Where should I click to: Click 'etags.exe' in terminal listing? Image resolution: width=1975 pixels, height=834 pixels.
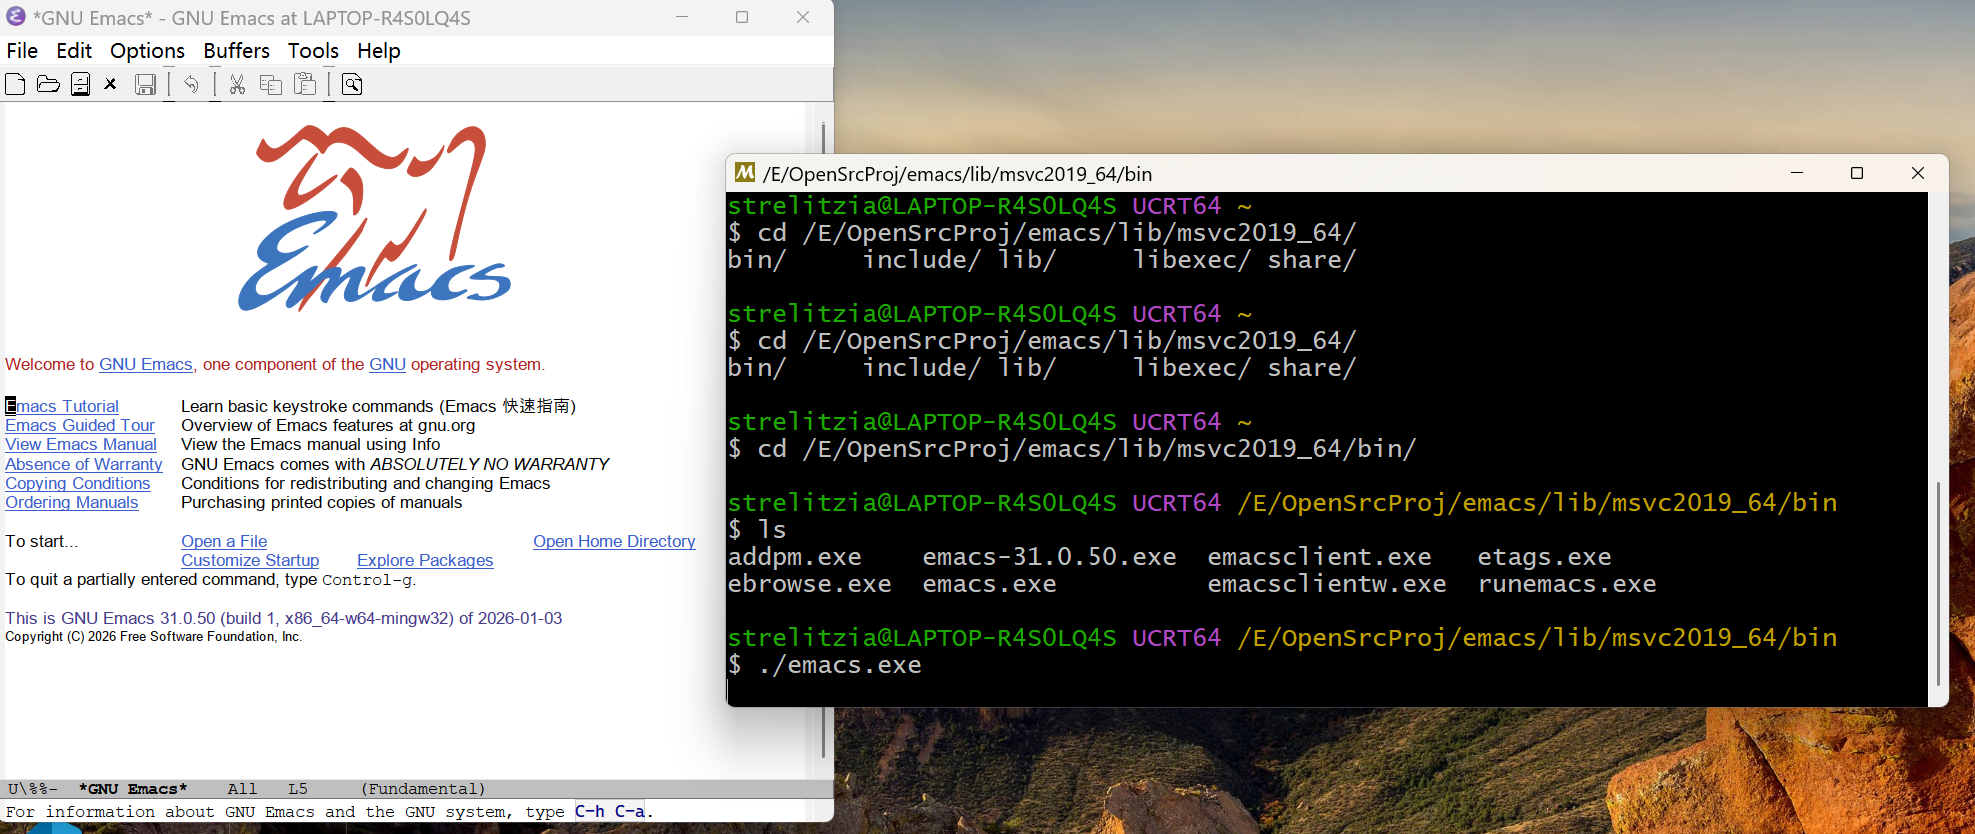[1545, 557]
